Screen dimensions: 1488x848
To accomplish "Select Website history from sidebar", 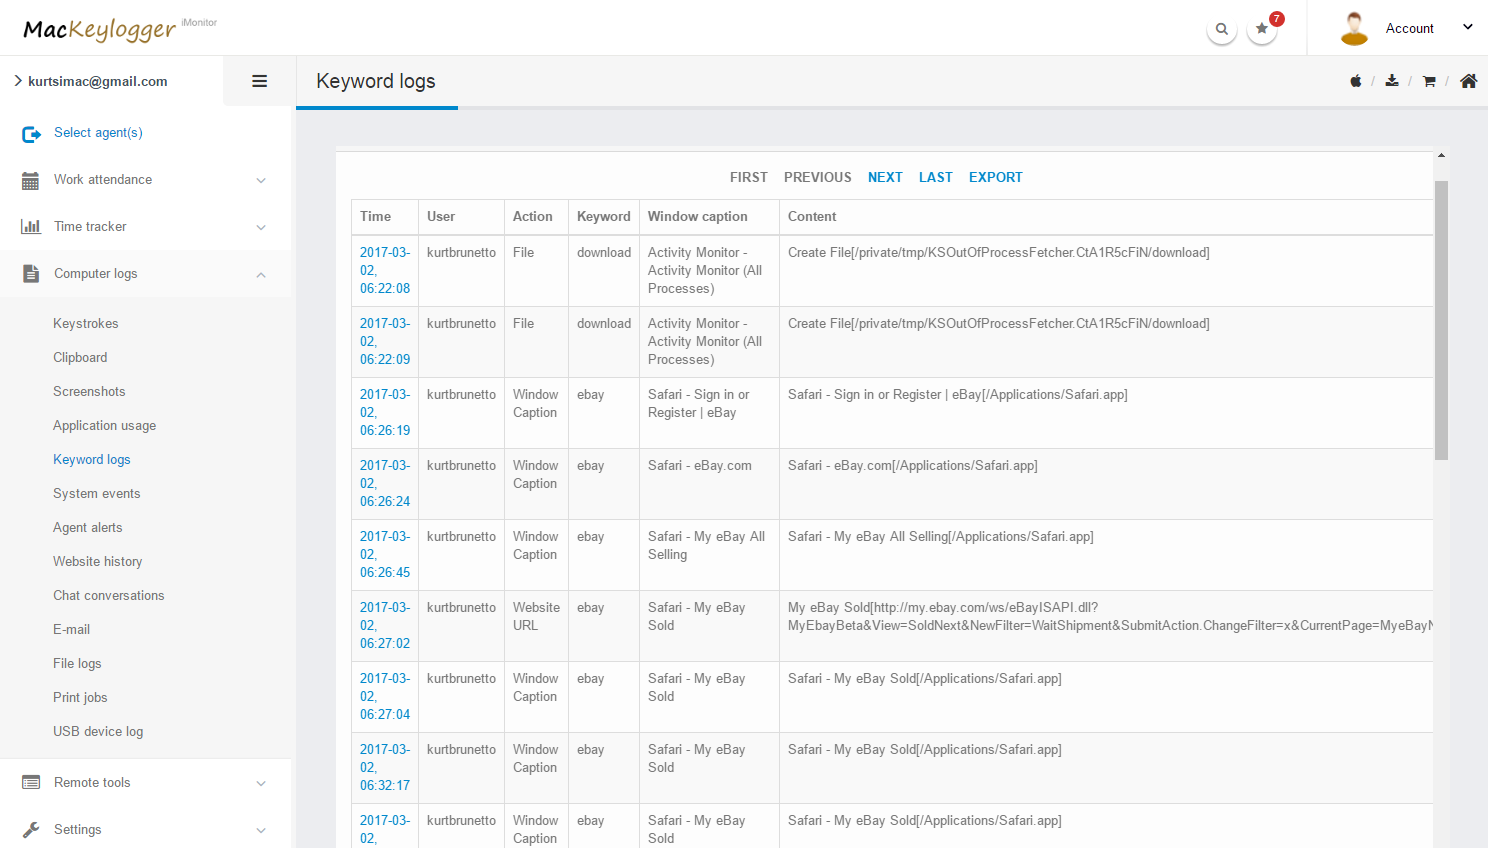I will 98,562.
